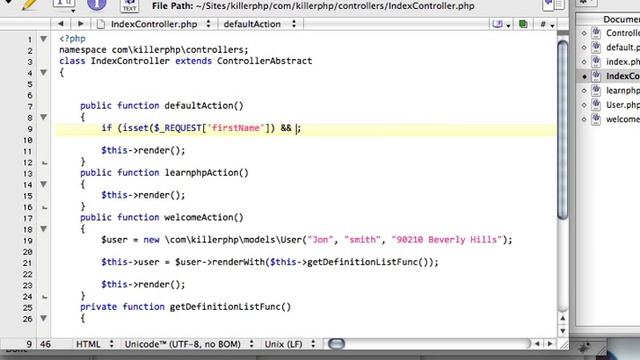Open the defaultAction function popup

260,24
